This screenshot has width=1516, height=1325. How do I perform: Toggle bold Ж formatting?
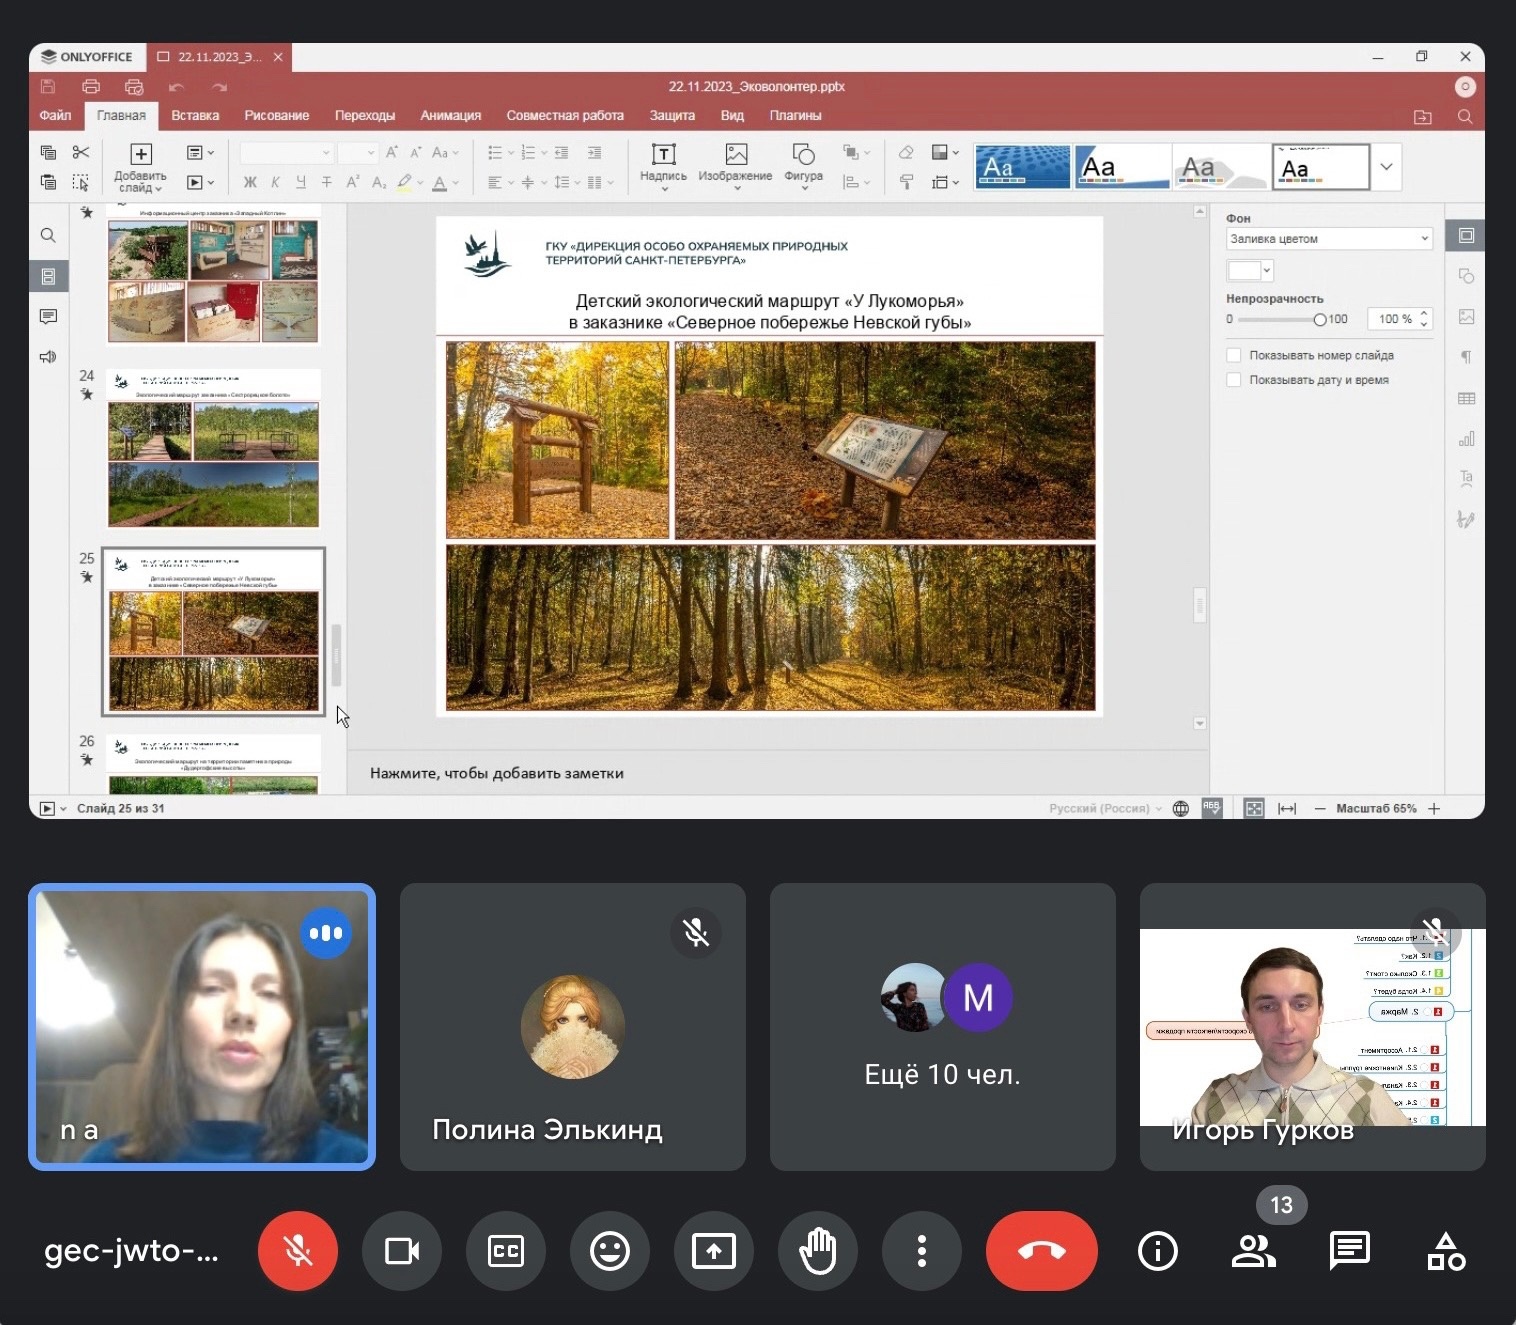tap(250, 182)
